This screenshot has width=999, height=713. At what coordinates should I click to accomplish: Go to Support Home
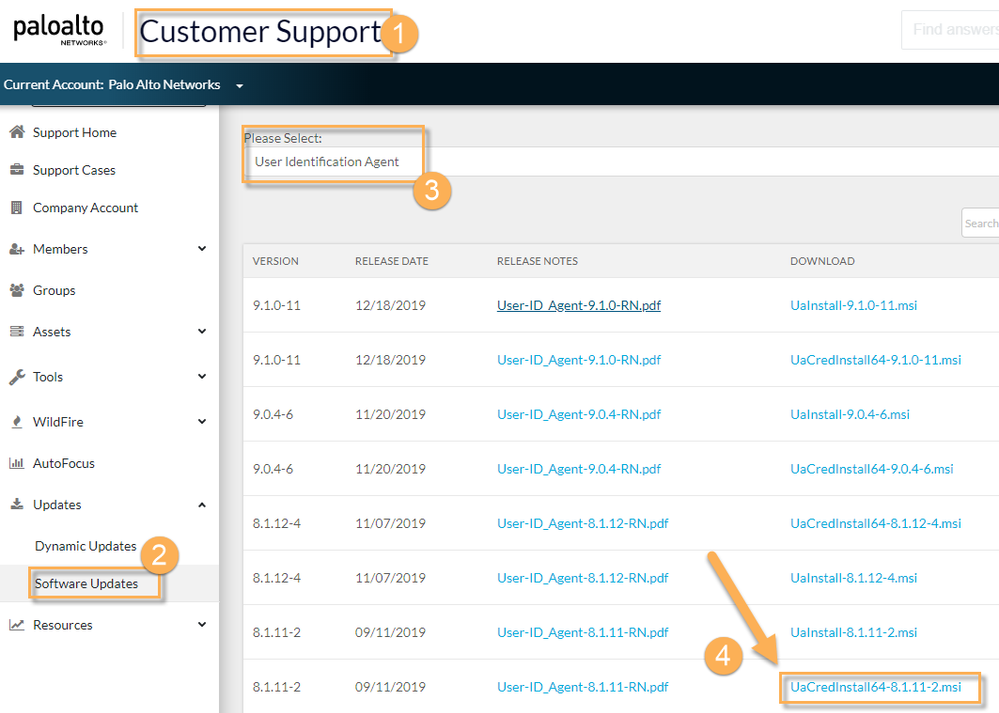tap(75, 133)
